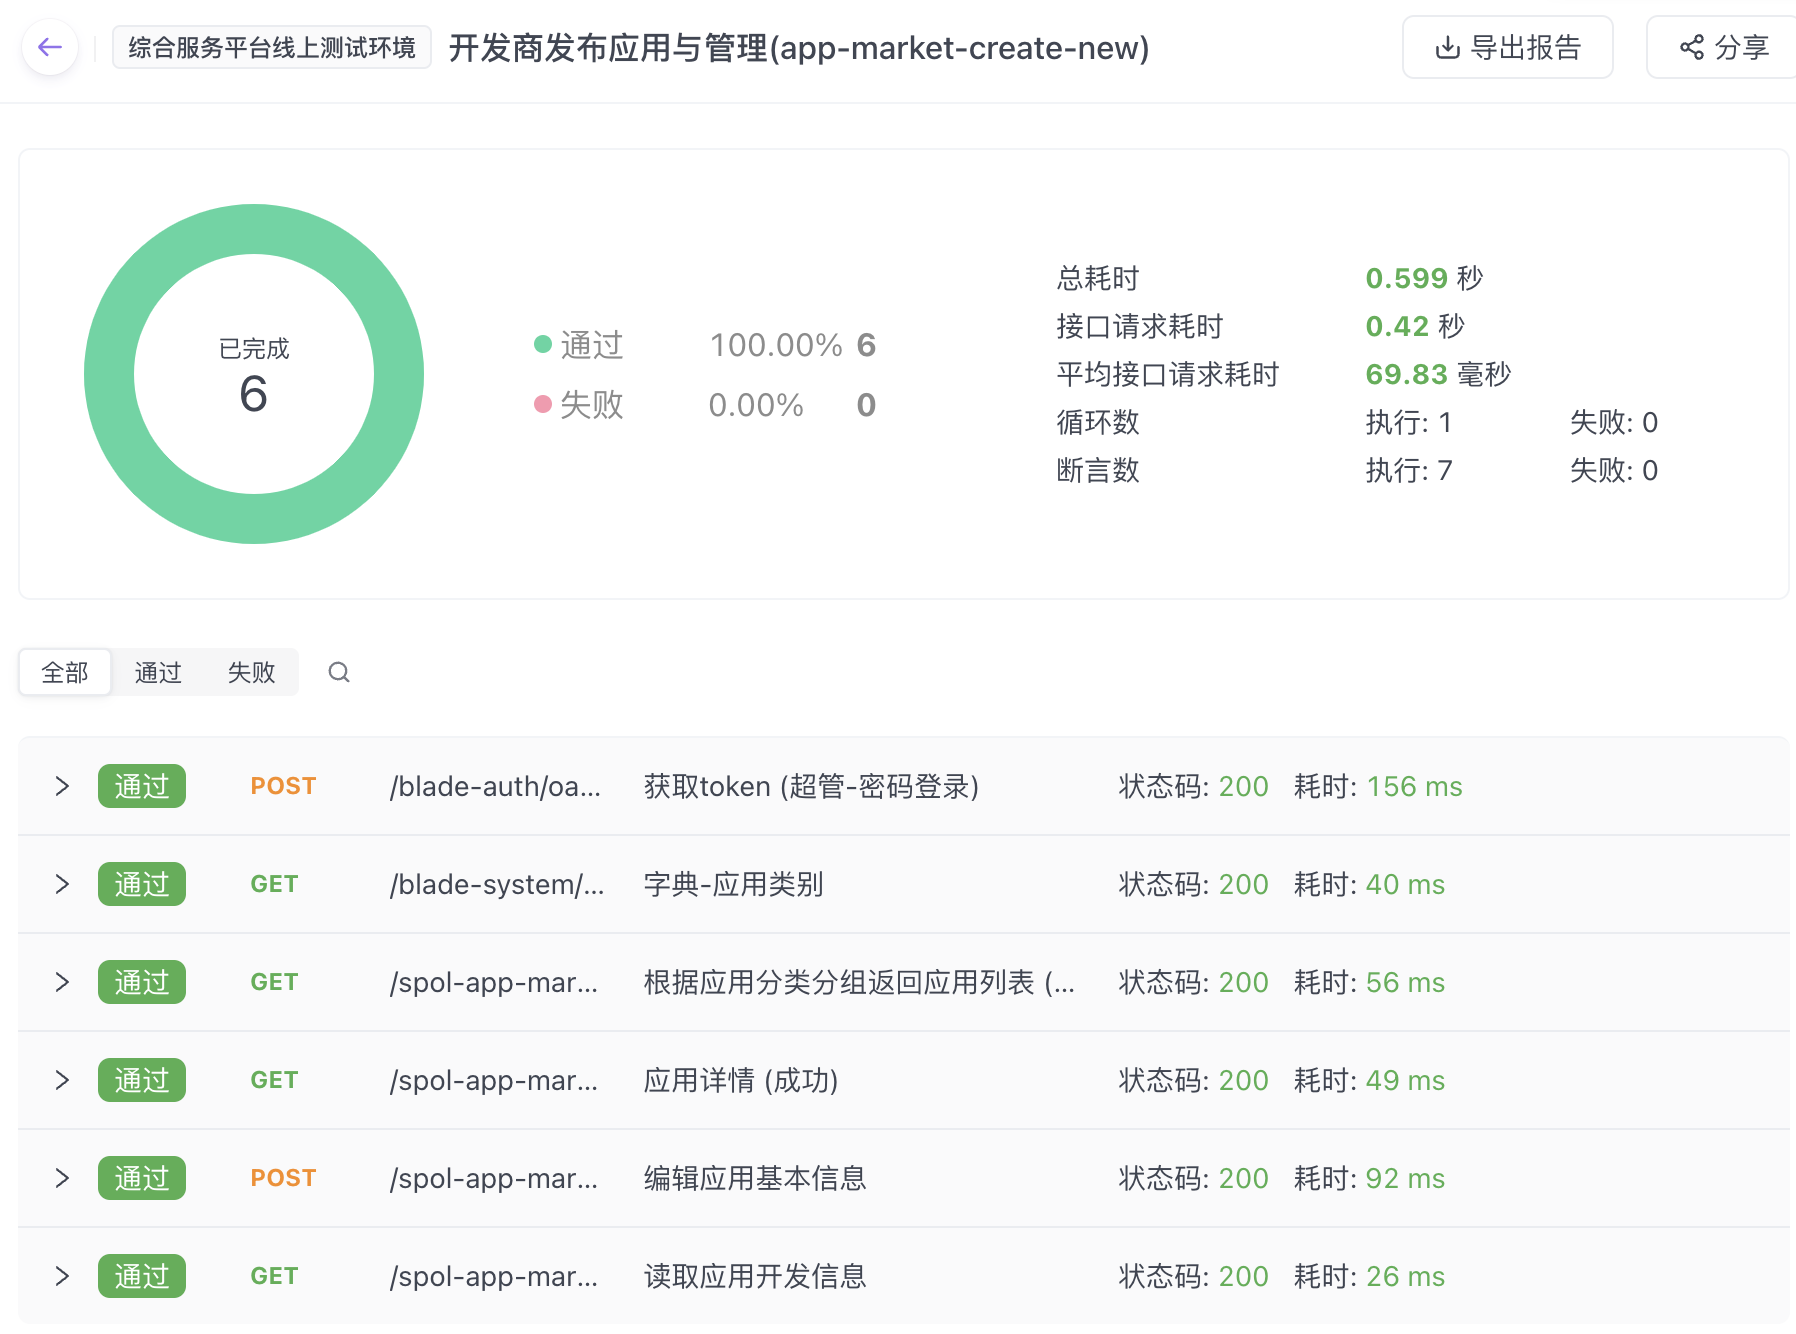
Task: Click the 0.42 秒 request time value
Action: [1415, 326]
